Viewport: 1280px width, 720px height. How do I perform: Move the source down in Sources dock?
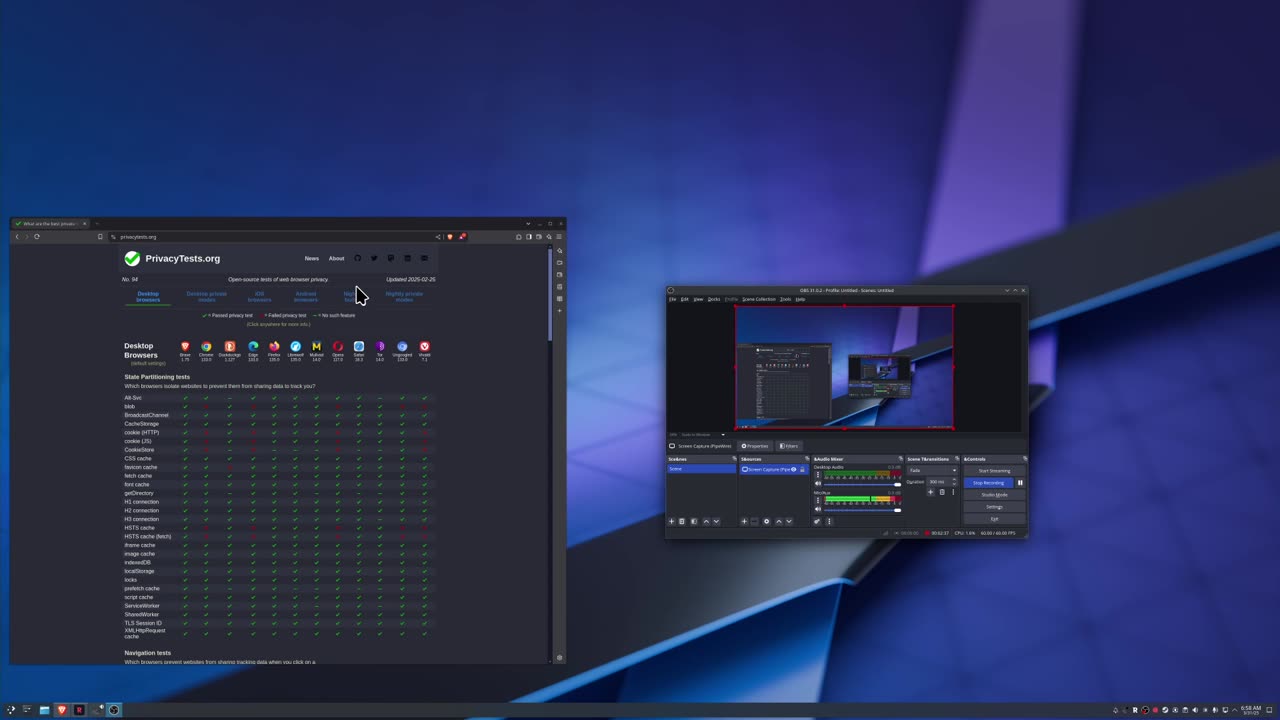(789, 521)
